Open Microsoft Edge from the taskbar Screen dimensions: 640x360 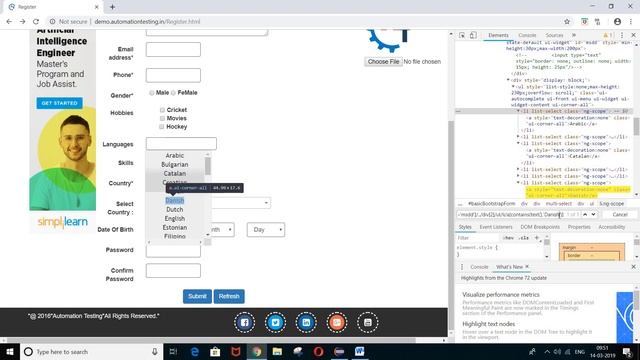tap(195, 351)
